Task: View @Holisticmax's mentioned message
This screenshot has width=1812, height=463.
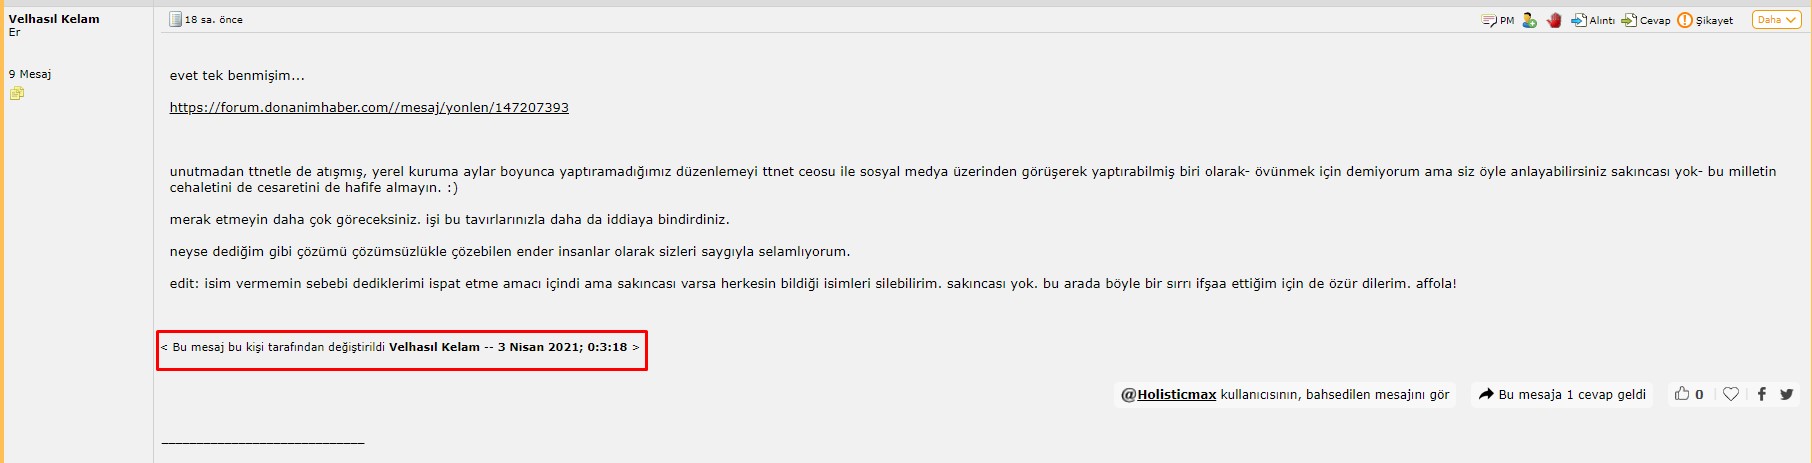Action: pos(1285,394)
